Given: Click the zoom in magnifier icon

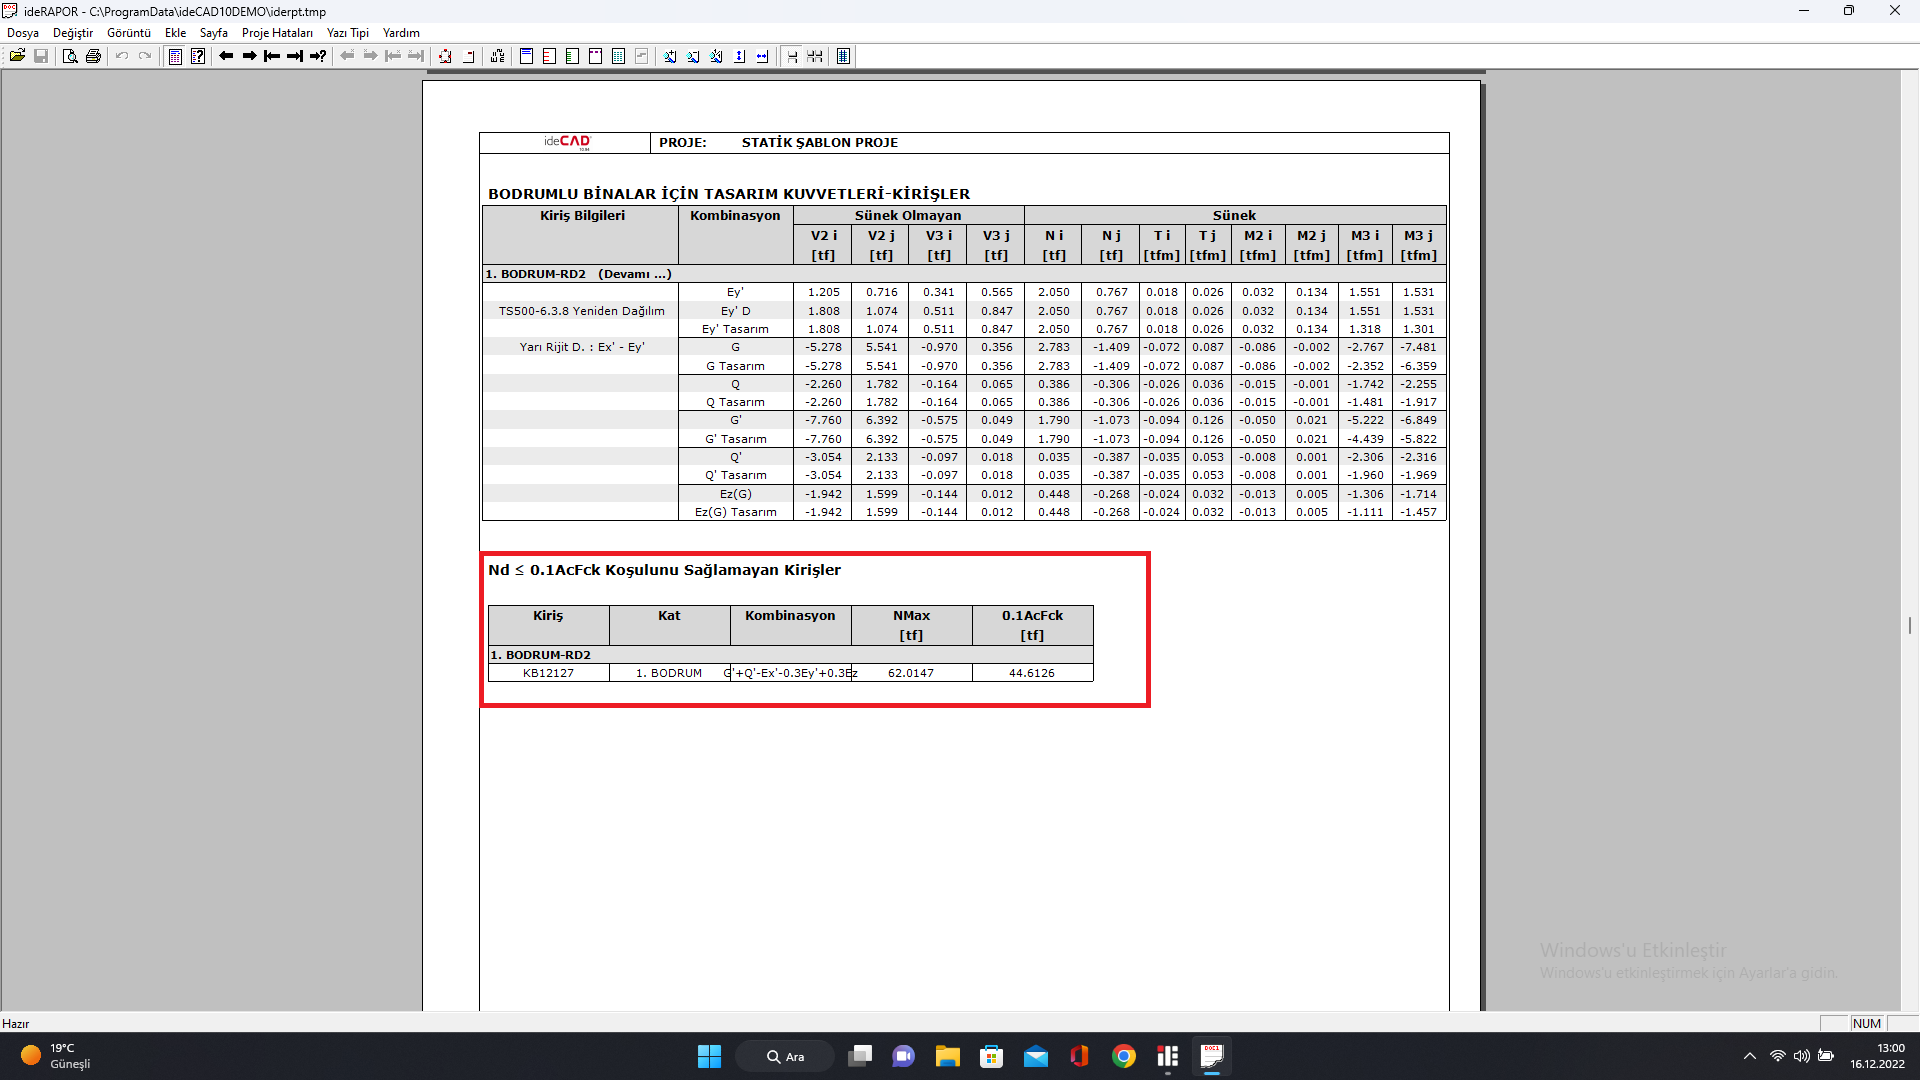Looking at the screenshot, I should click(670, 56).
